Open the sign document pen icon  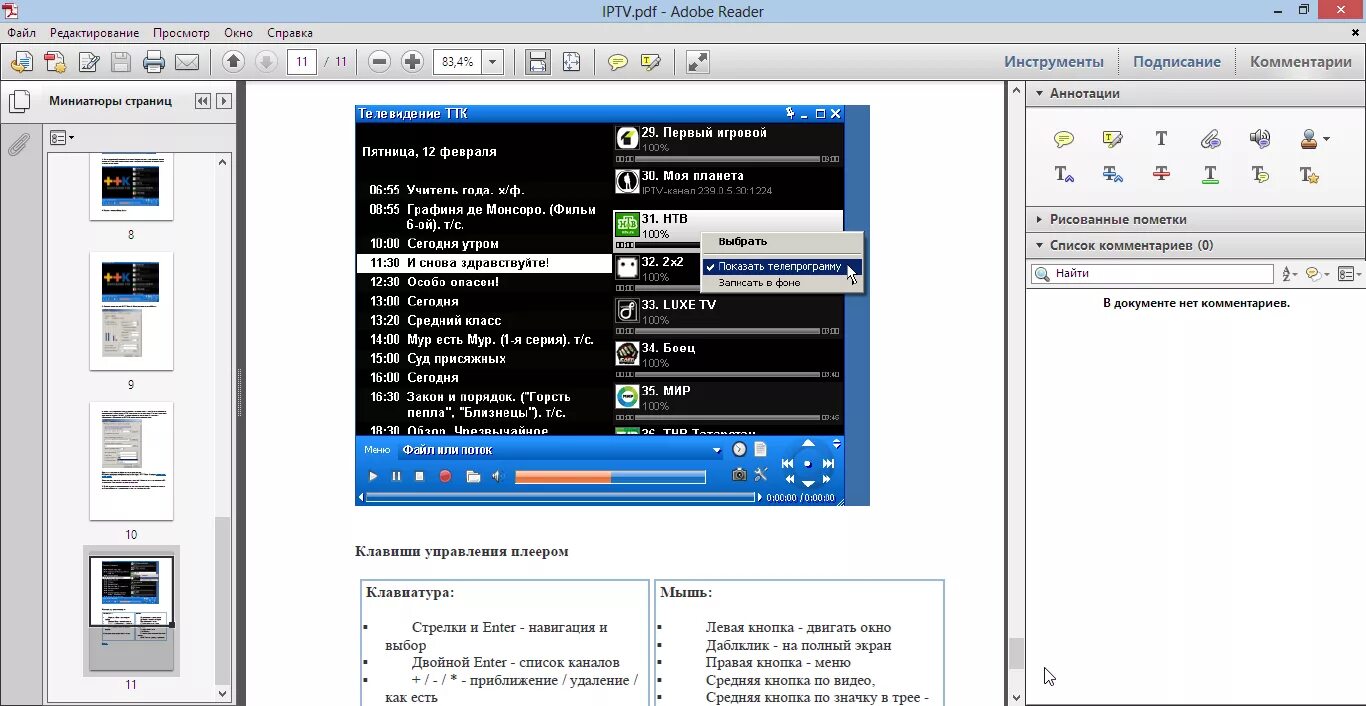[88, 62]
